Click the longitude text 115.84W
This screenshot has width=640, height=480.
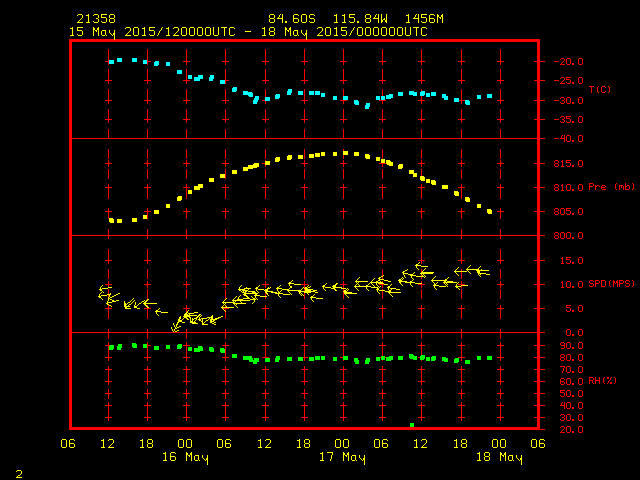pyautogui.click(x=360, y=19)
